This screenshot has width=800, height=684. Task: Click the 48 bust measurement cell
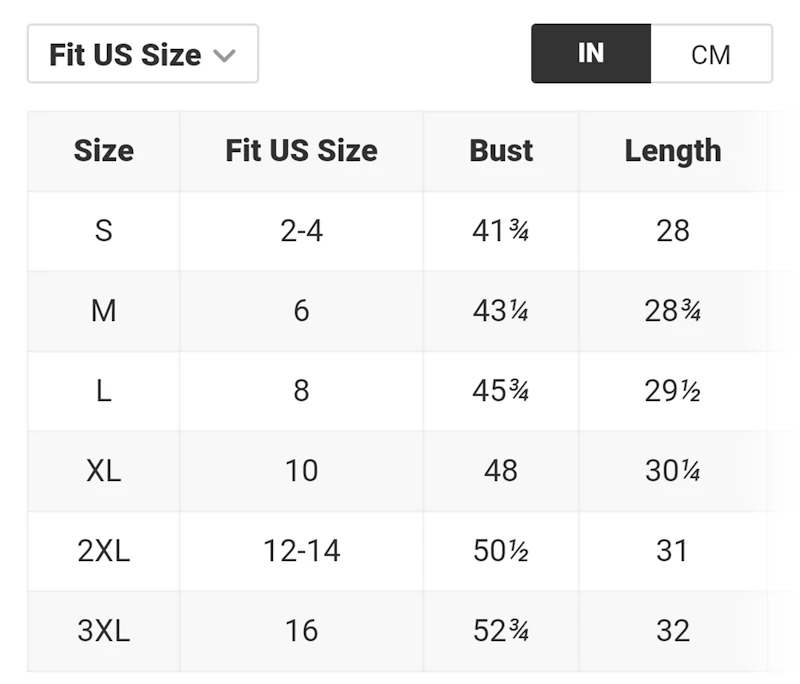(x=501, y=471)
